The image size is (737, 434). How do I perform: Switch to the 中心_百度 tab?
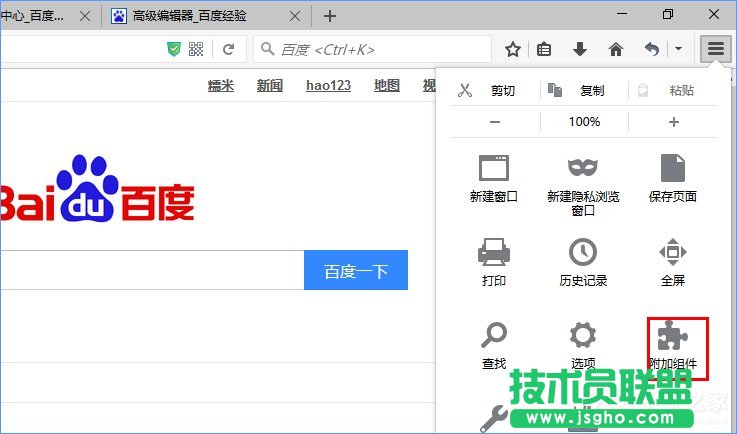(49, 16)
